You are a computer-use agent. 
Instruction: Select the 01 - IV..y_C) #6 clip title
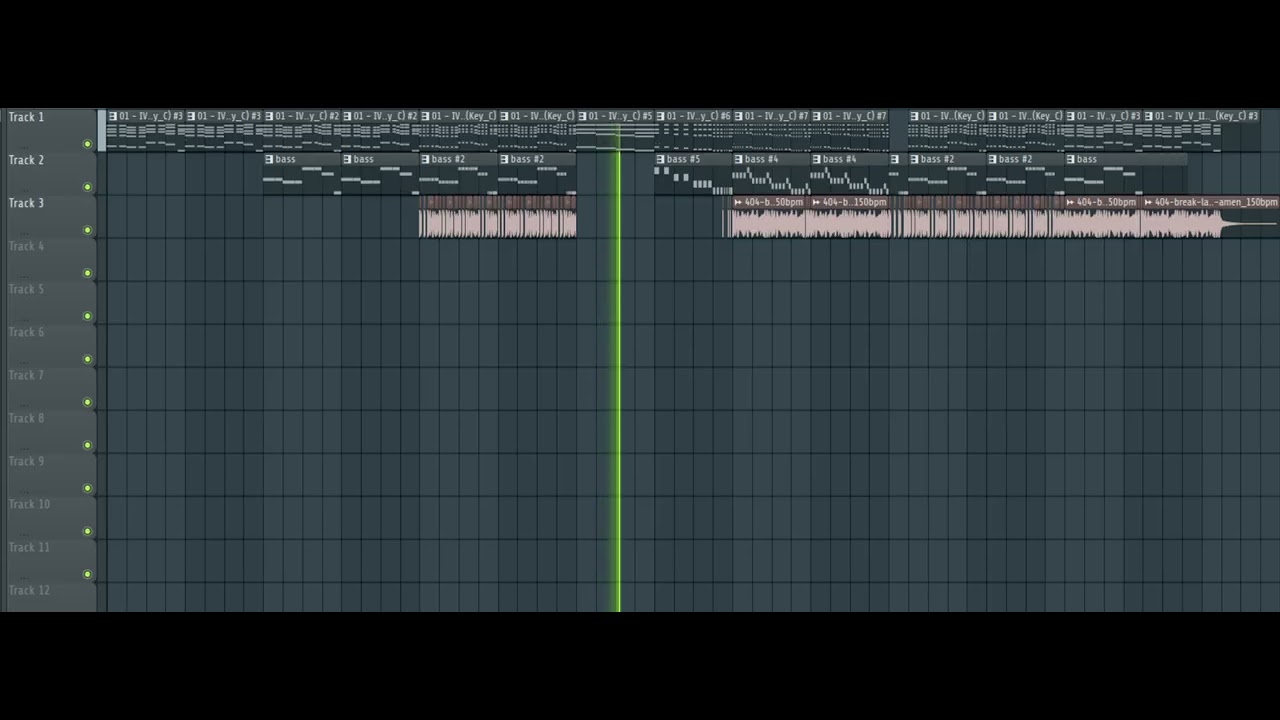point(698,116)
